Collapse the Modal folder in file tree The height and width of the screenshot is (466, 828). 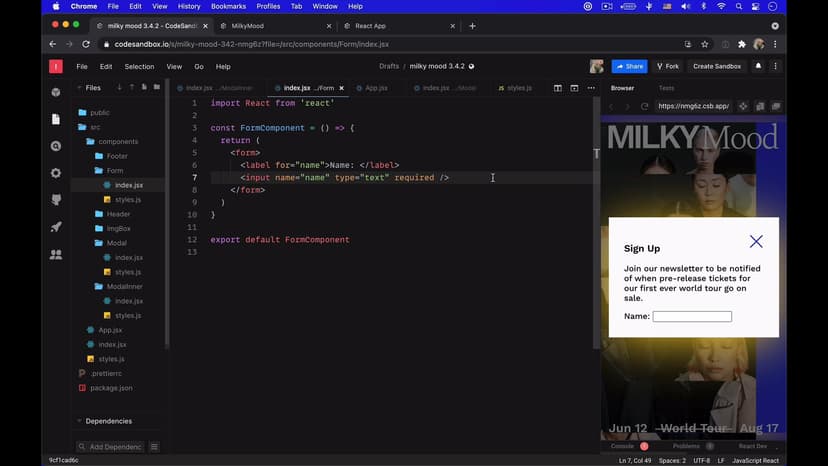pyautogui.click(x=116, y=243)
